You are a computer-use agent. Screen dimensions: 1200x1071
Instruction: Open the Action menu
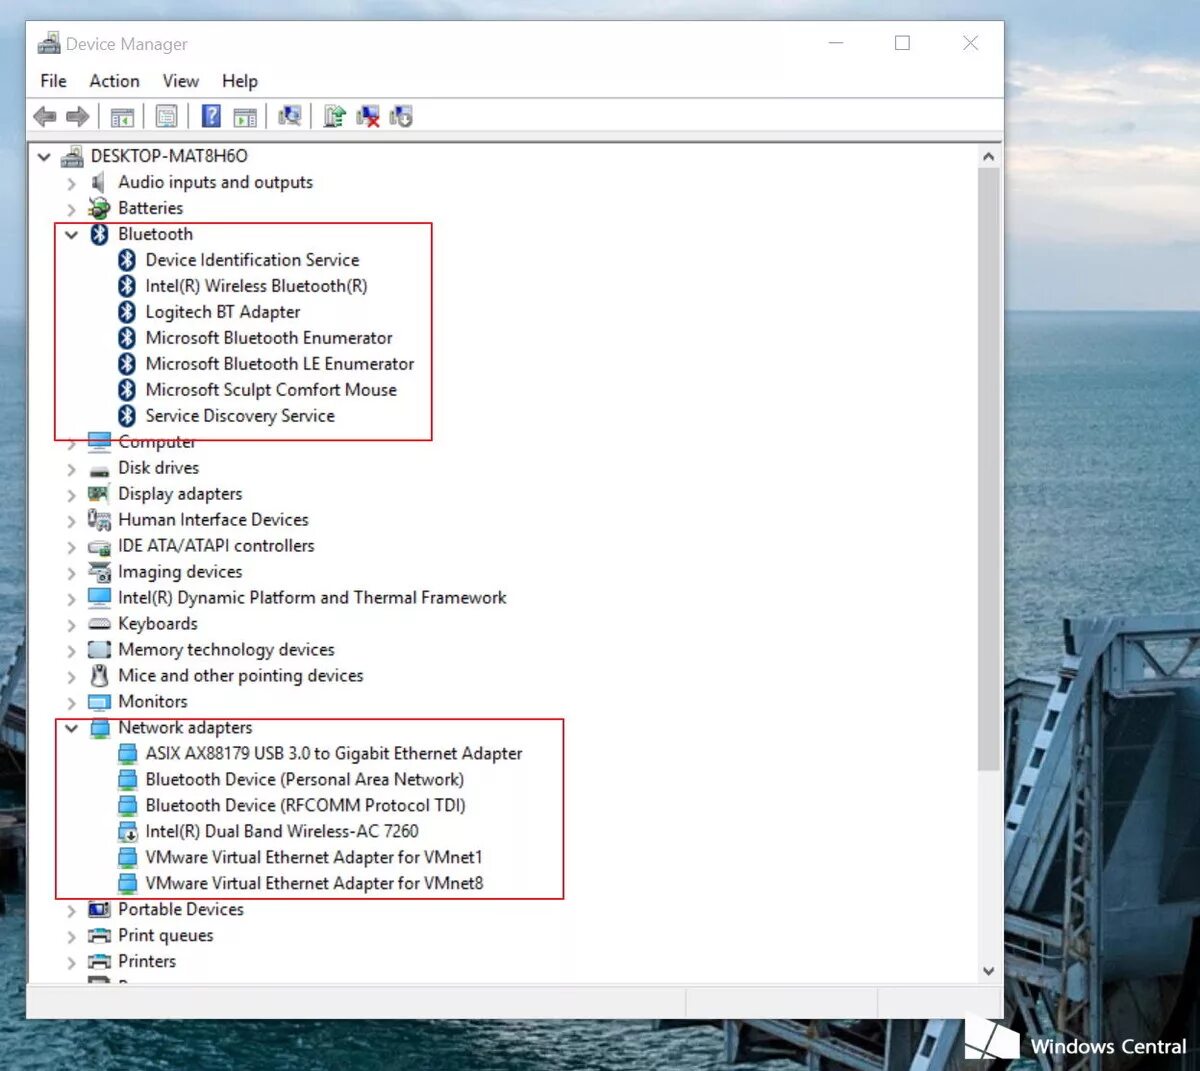[114, 81]
